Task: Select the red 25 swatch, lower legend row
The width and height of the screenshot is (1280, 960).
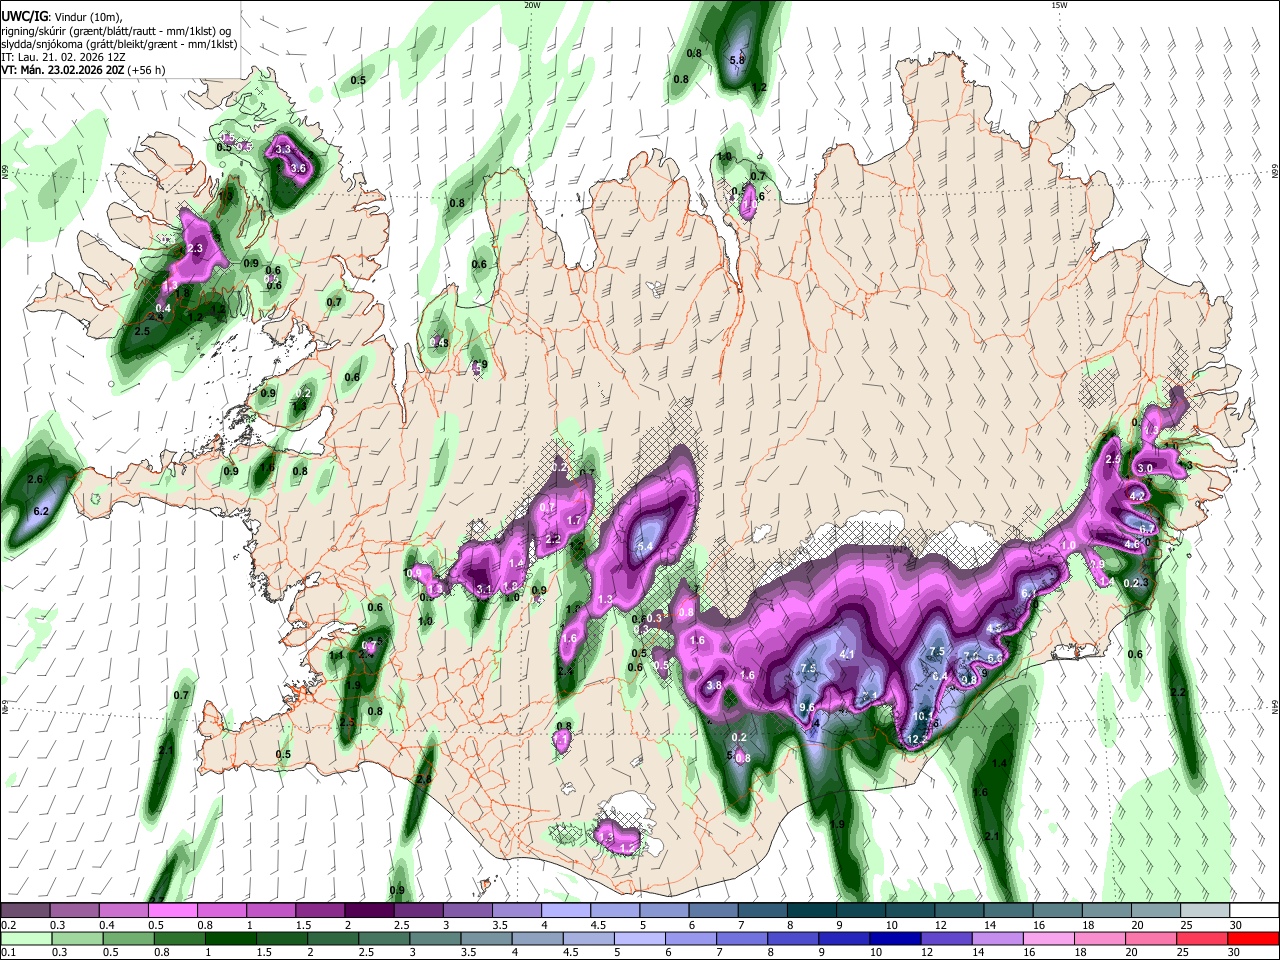Action: tap(1202, 938)
